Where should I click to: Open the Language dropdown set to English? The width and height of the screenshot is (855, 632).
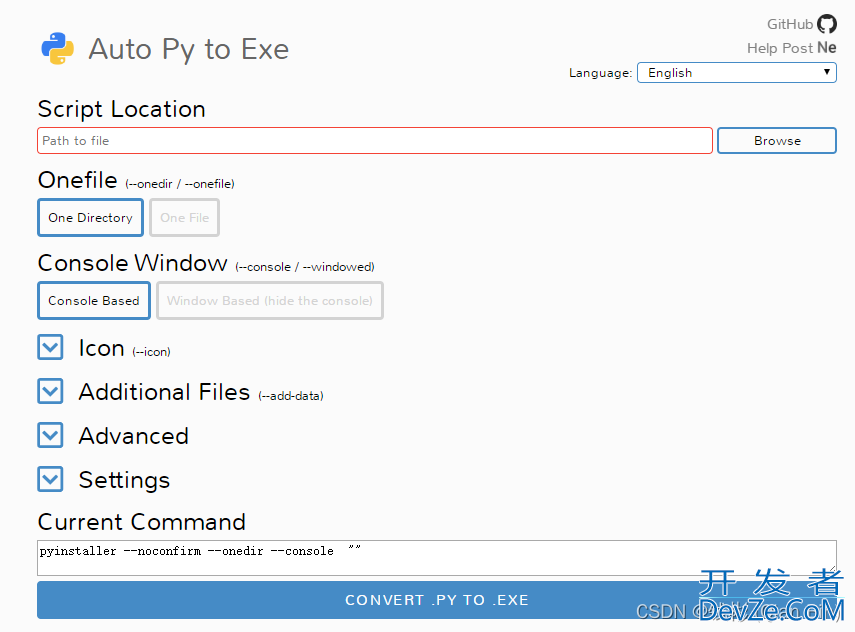click(737, 73)
